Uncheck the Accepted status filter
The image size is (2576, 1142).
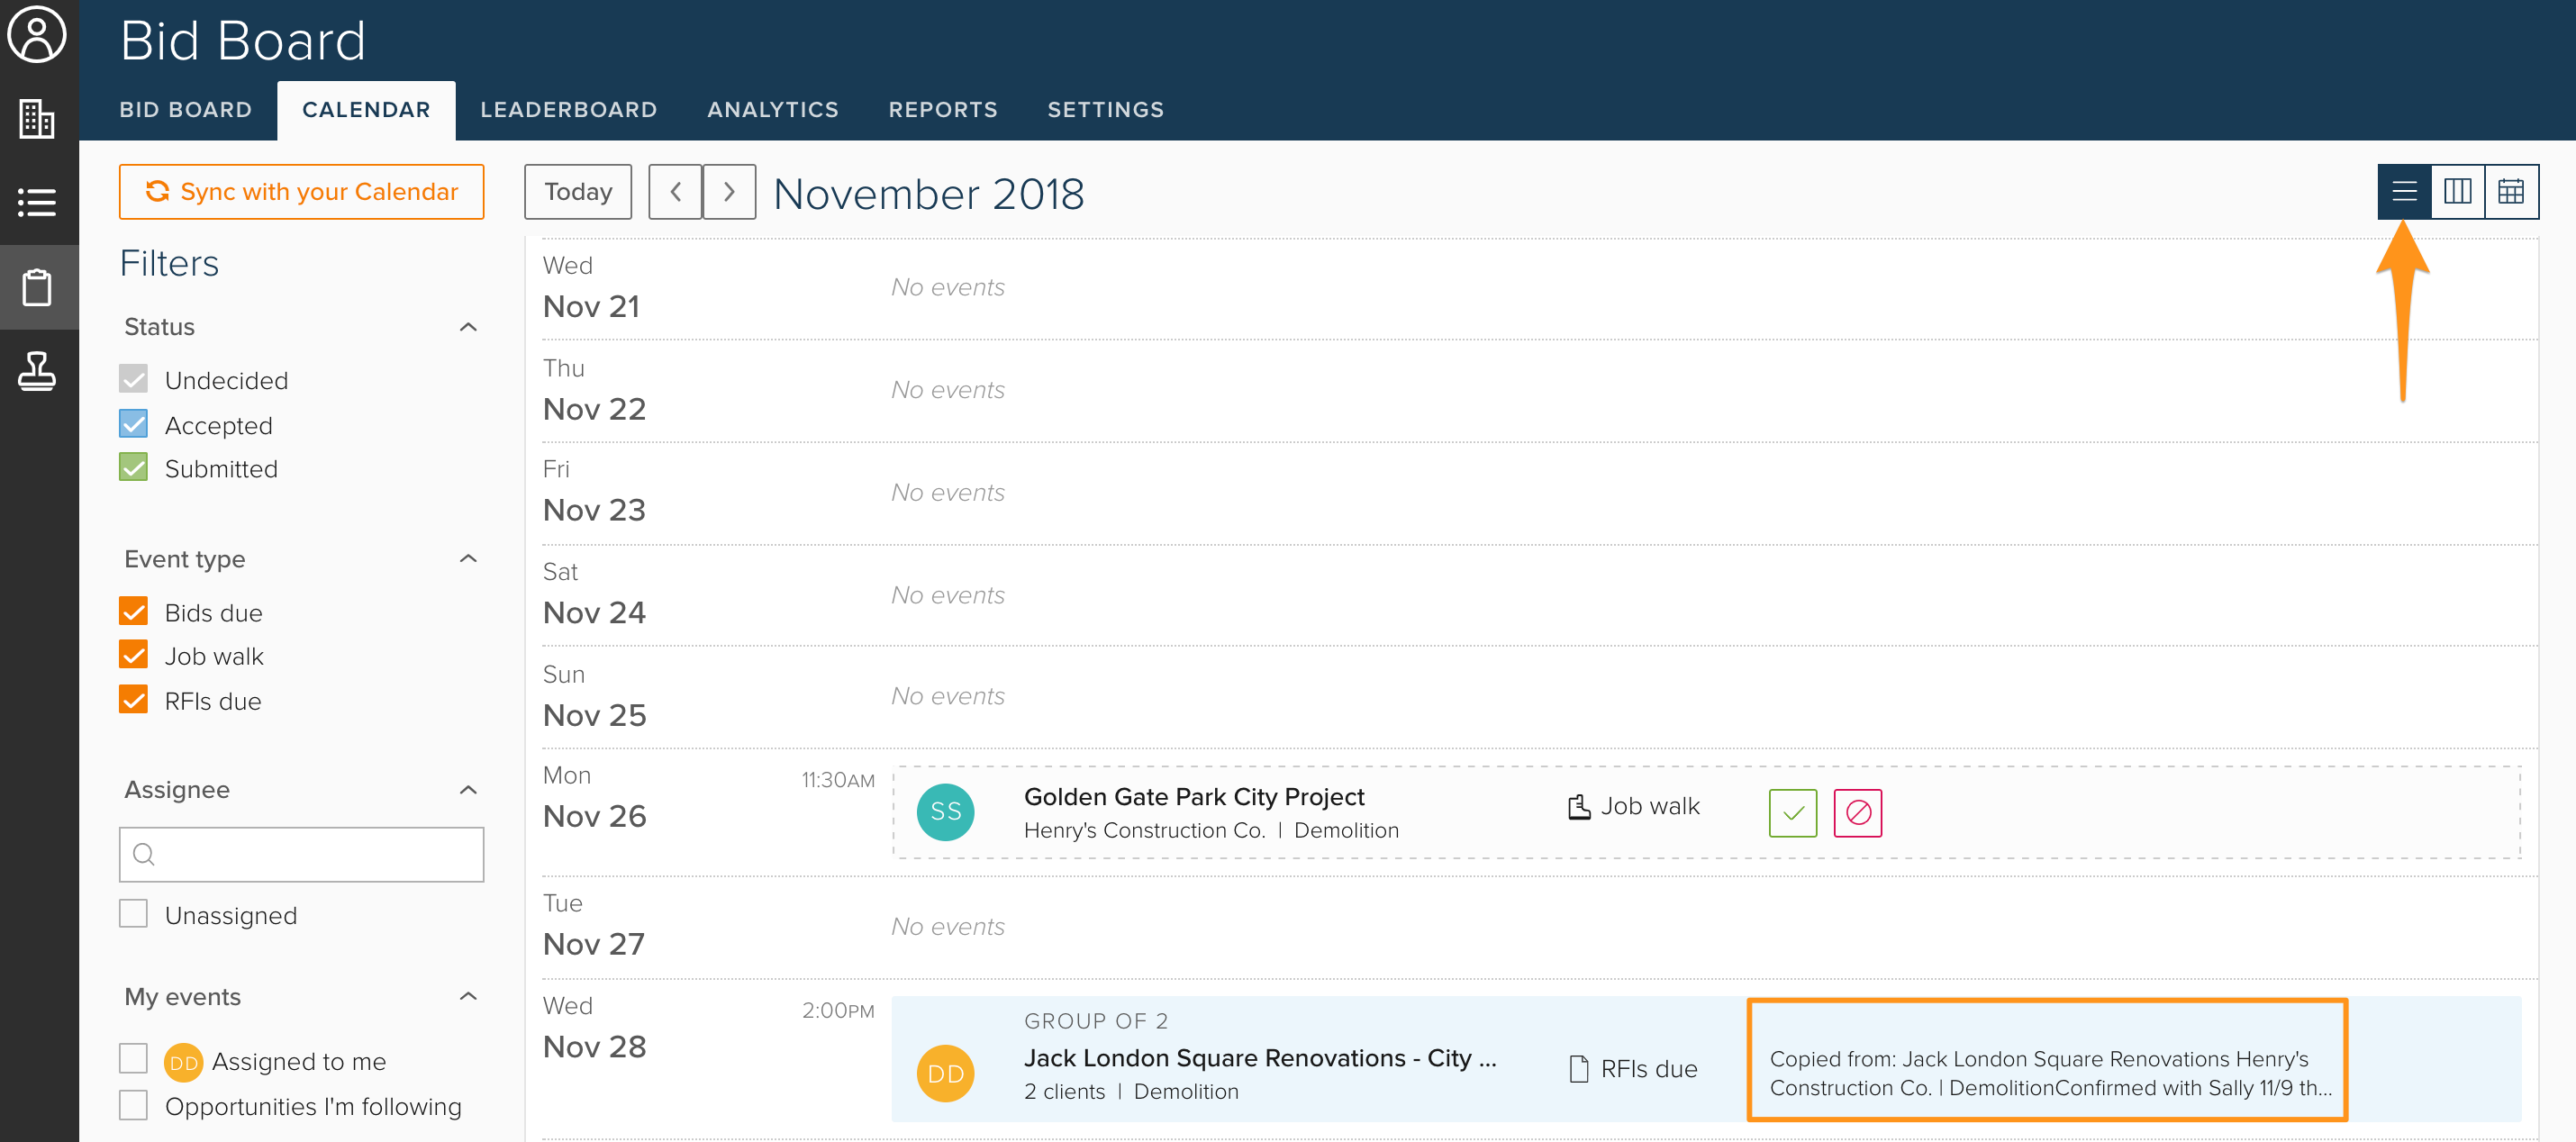click(x=133, y=425)
